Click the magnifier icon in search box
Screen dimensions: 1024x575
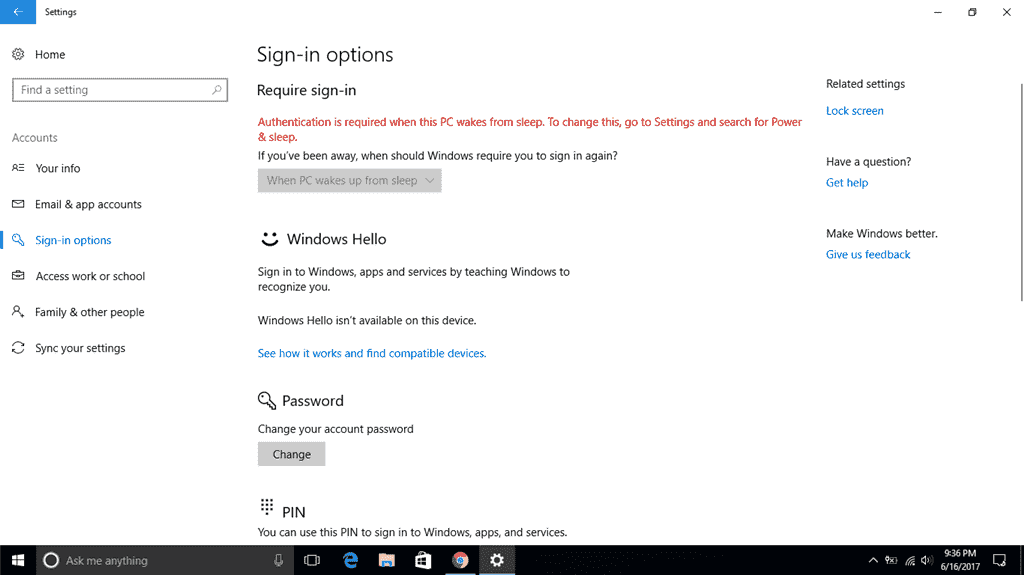pyautogui.click(x=216, y=90)
